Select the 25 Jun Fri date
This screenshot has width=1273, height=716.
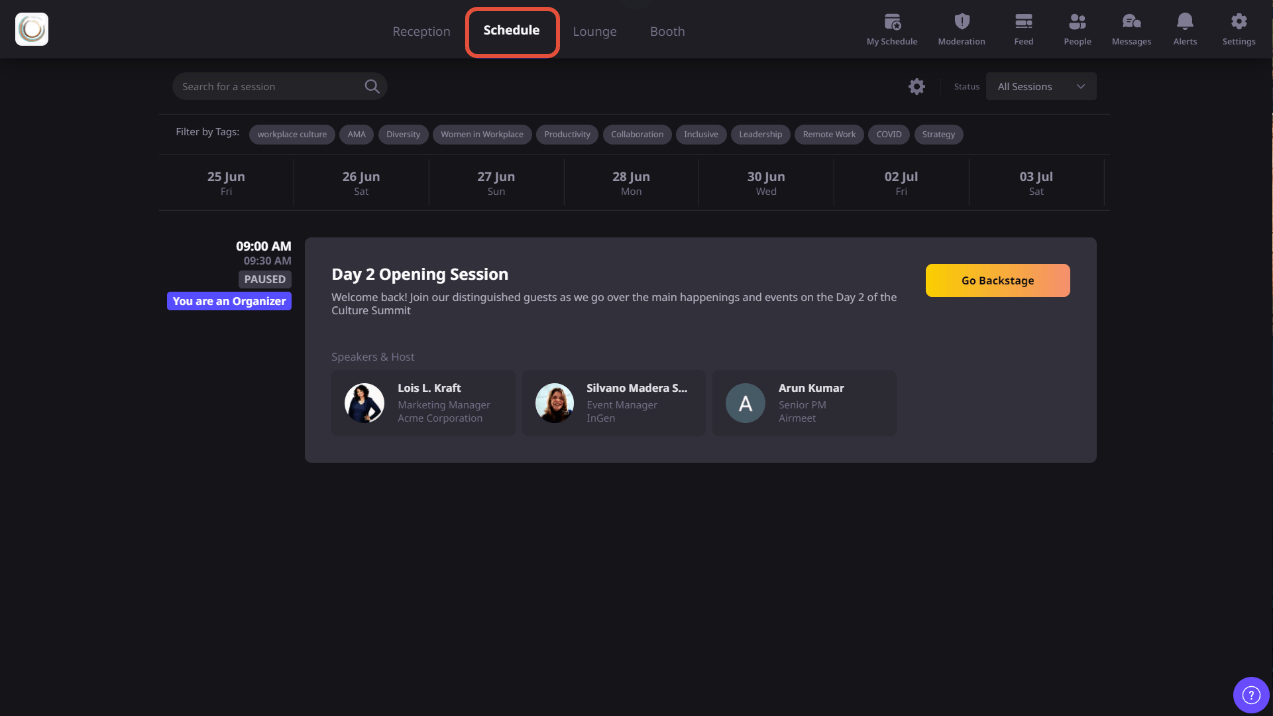(x=226, y=183)
